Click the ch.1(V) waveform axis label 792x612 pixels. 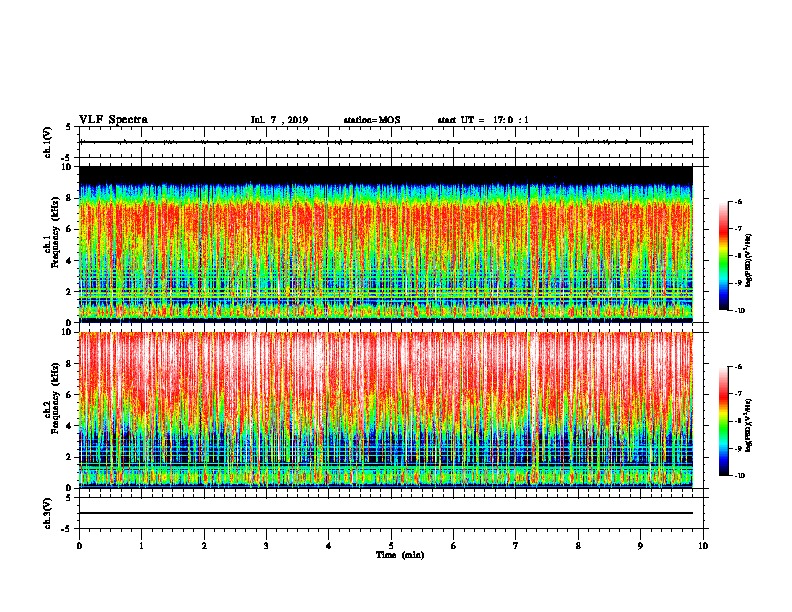click(x=47, y=142)
